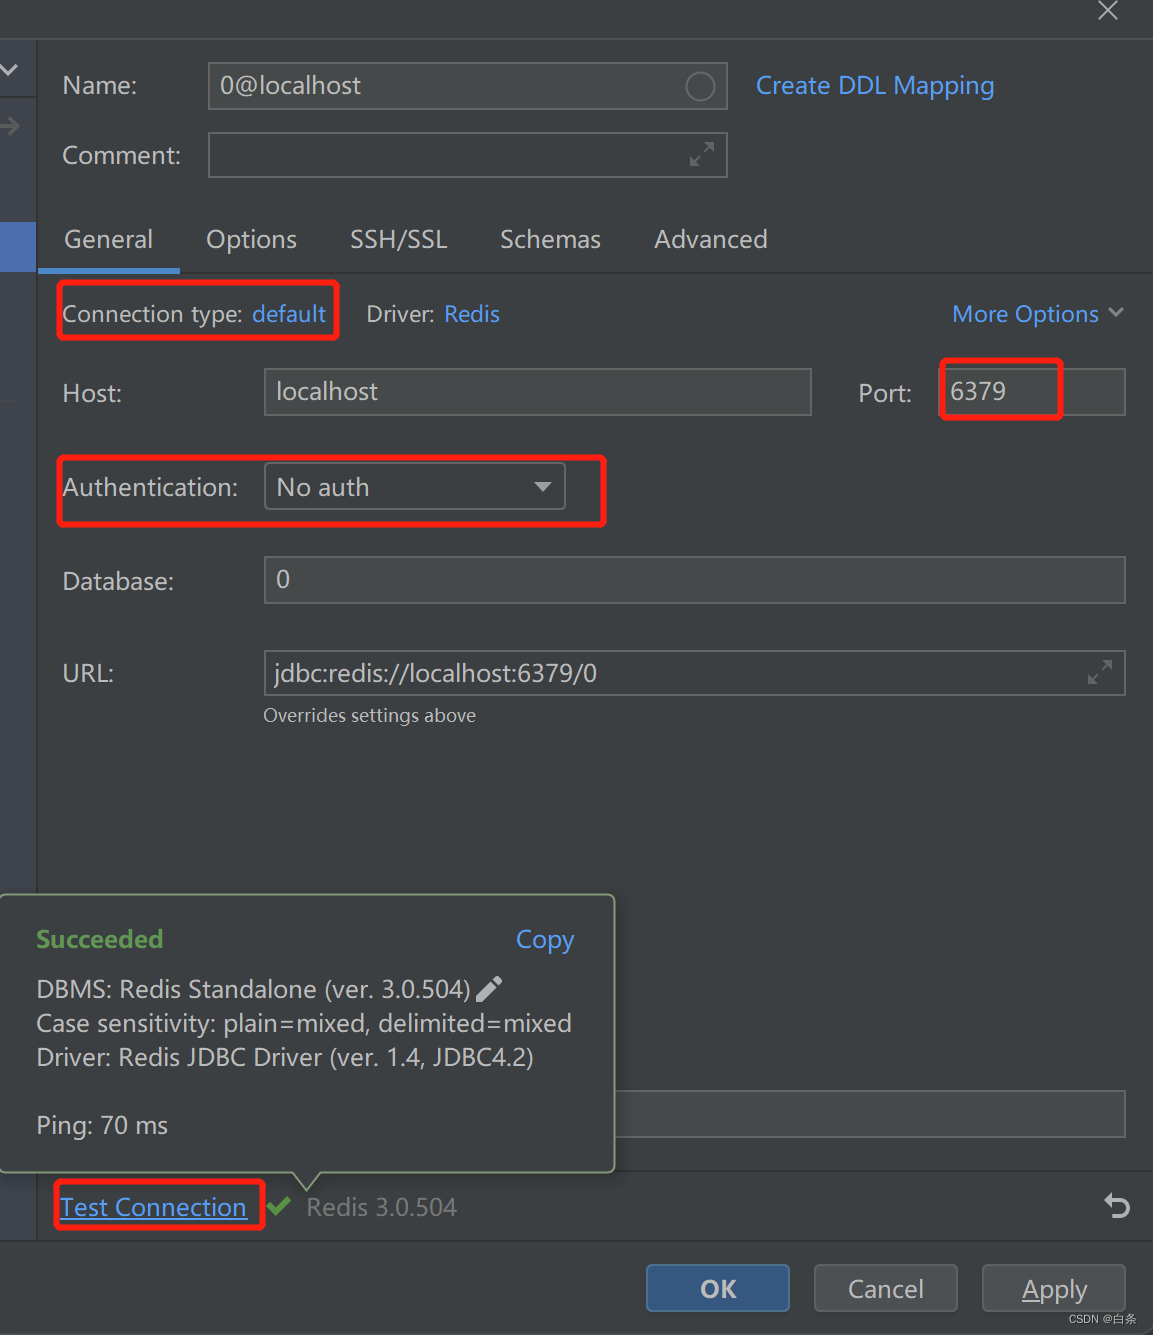The height and width of the screenshot is (1335, 1153).
Task: Click into the Host field showing localhost
Action: point(537,392)
